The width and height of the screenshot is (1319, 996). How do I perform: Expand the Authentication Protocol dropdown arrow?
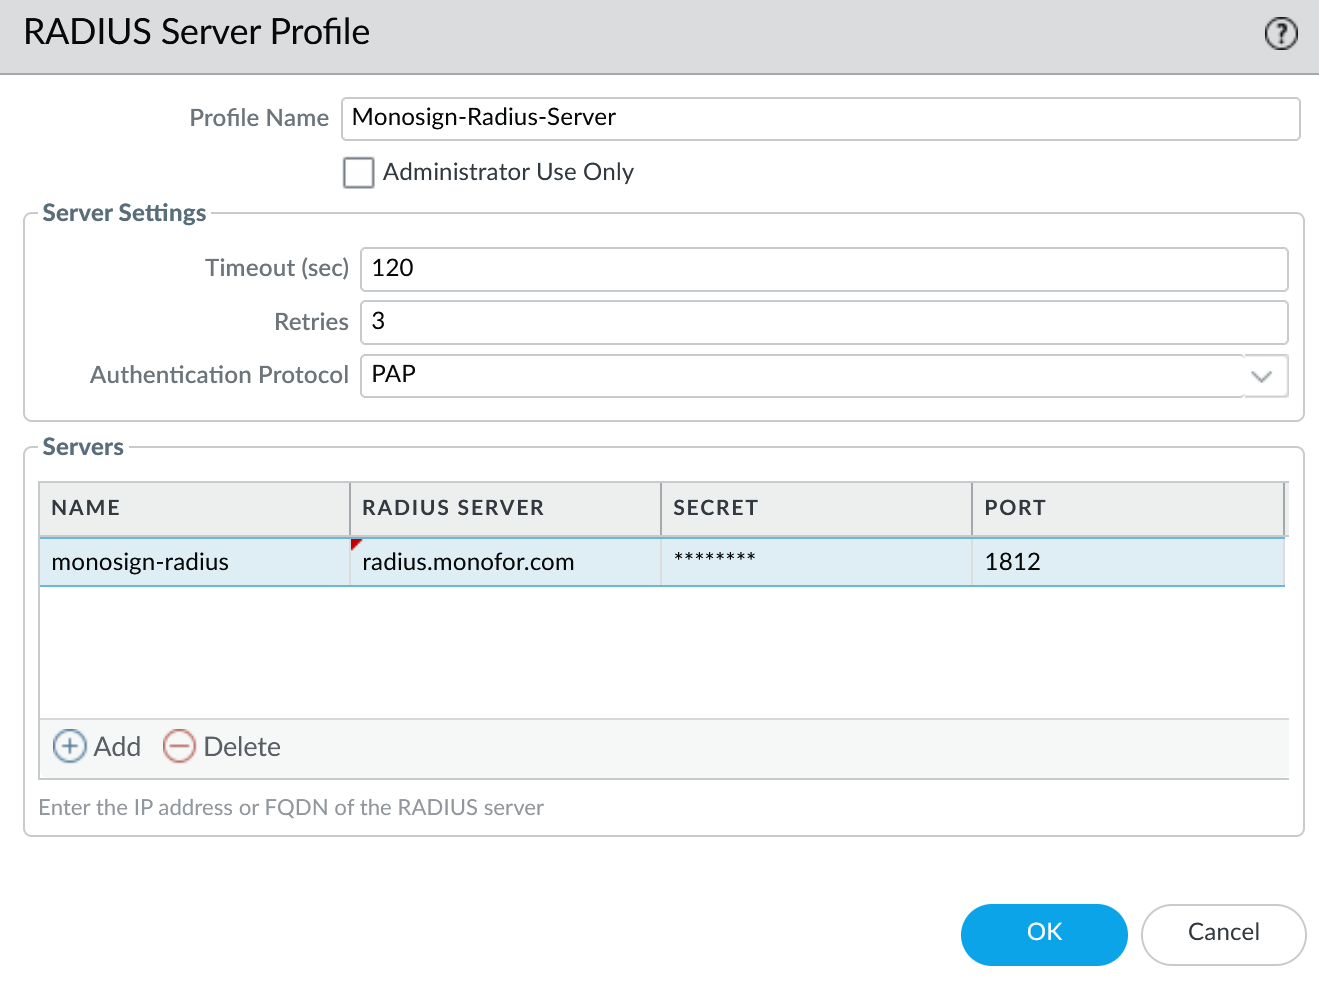pos(1263,376)
